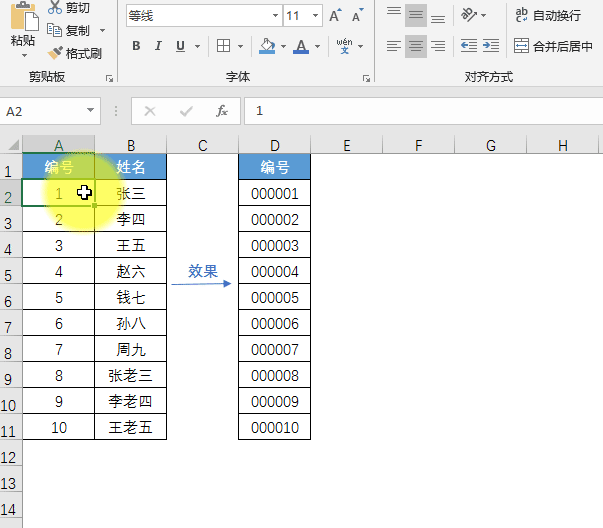Click the formula bar input
This screenshot has height=528, width=603.
point(423,111)
